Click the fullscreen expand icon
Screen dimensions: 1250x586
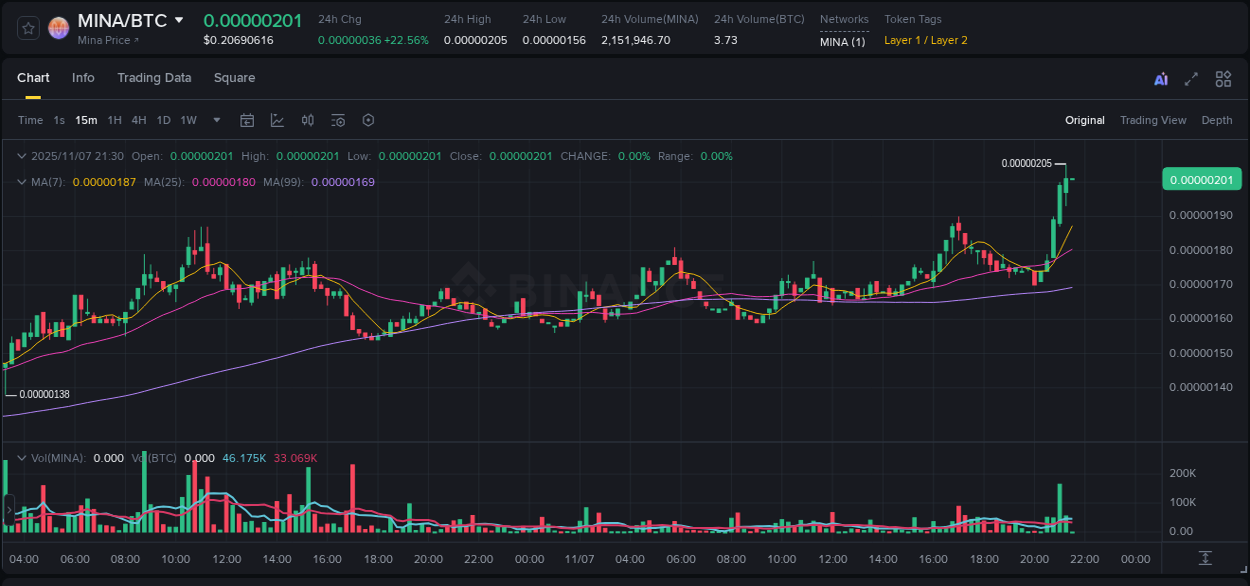[x=1191, y=78]
